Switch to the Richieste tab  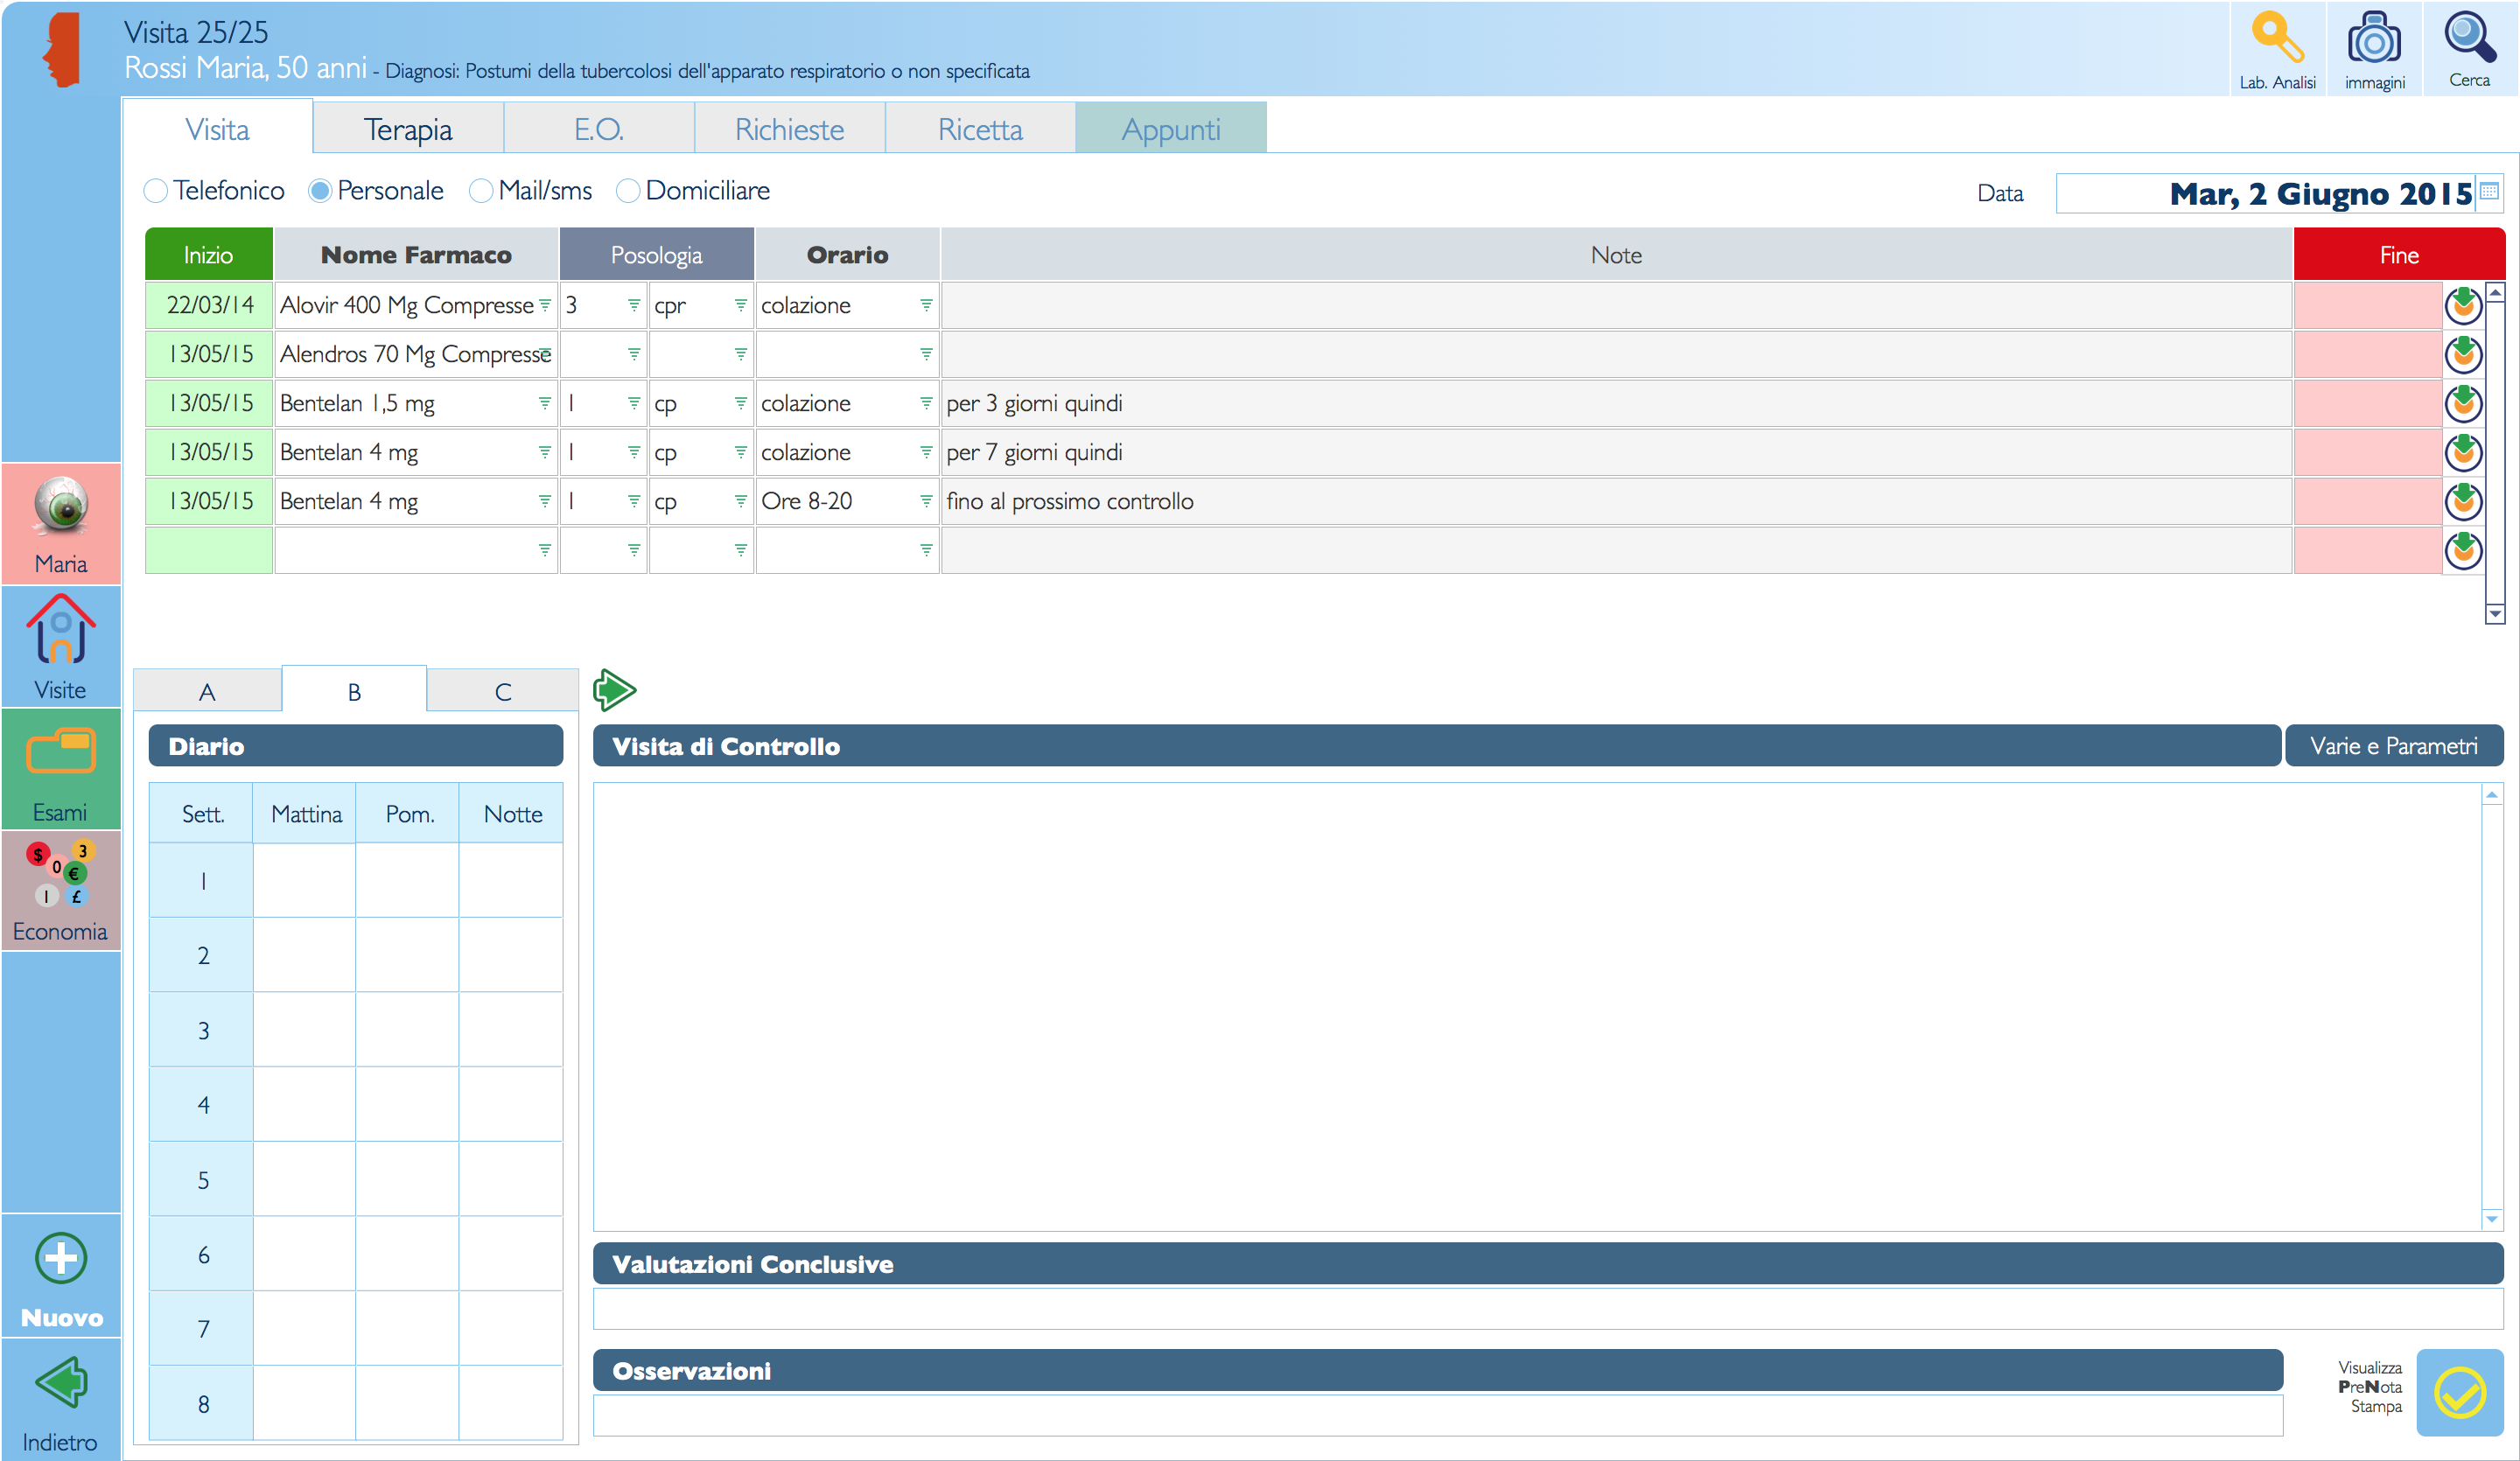pos(789,129)
